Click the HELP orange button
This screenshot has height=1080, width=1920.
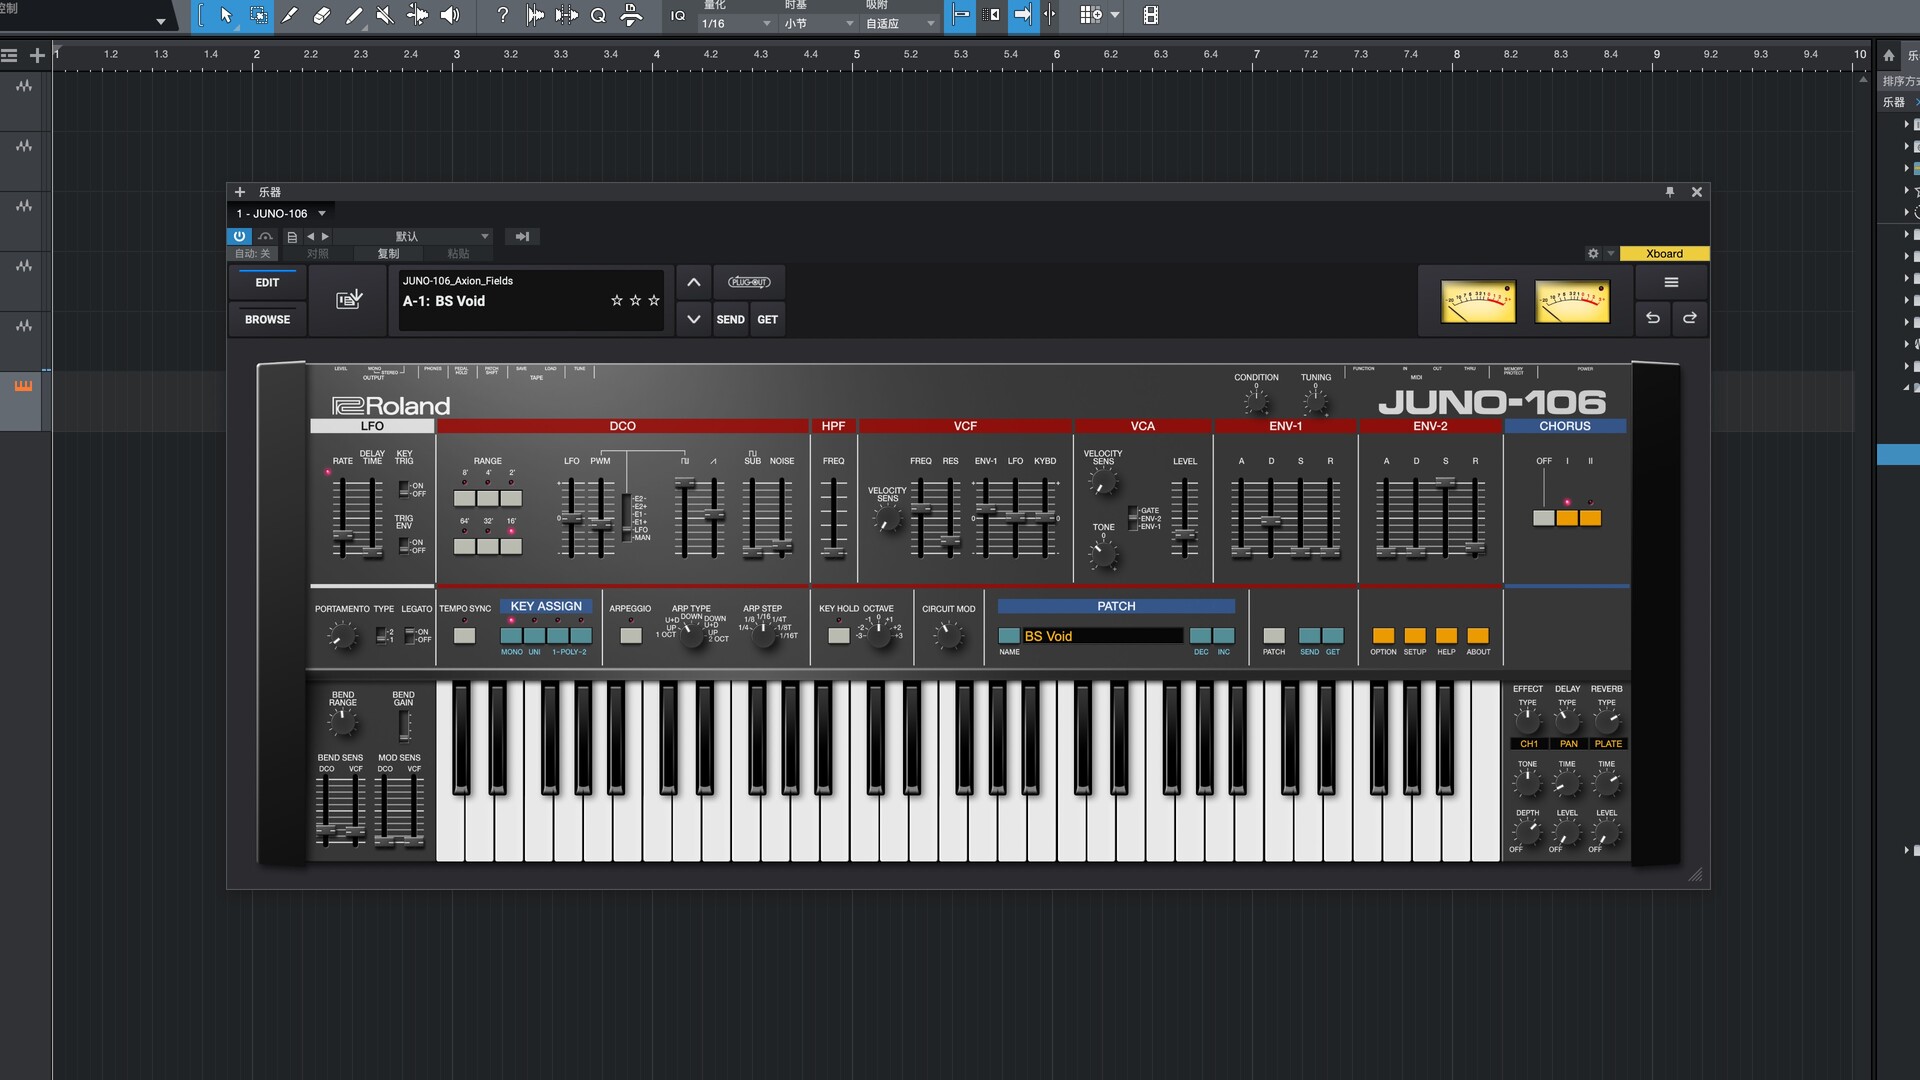pos(1446,636)
